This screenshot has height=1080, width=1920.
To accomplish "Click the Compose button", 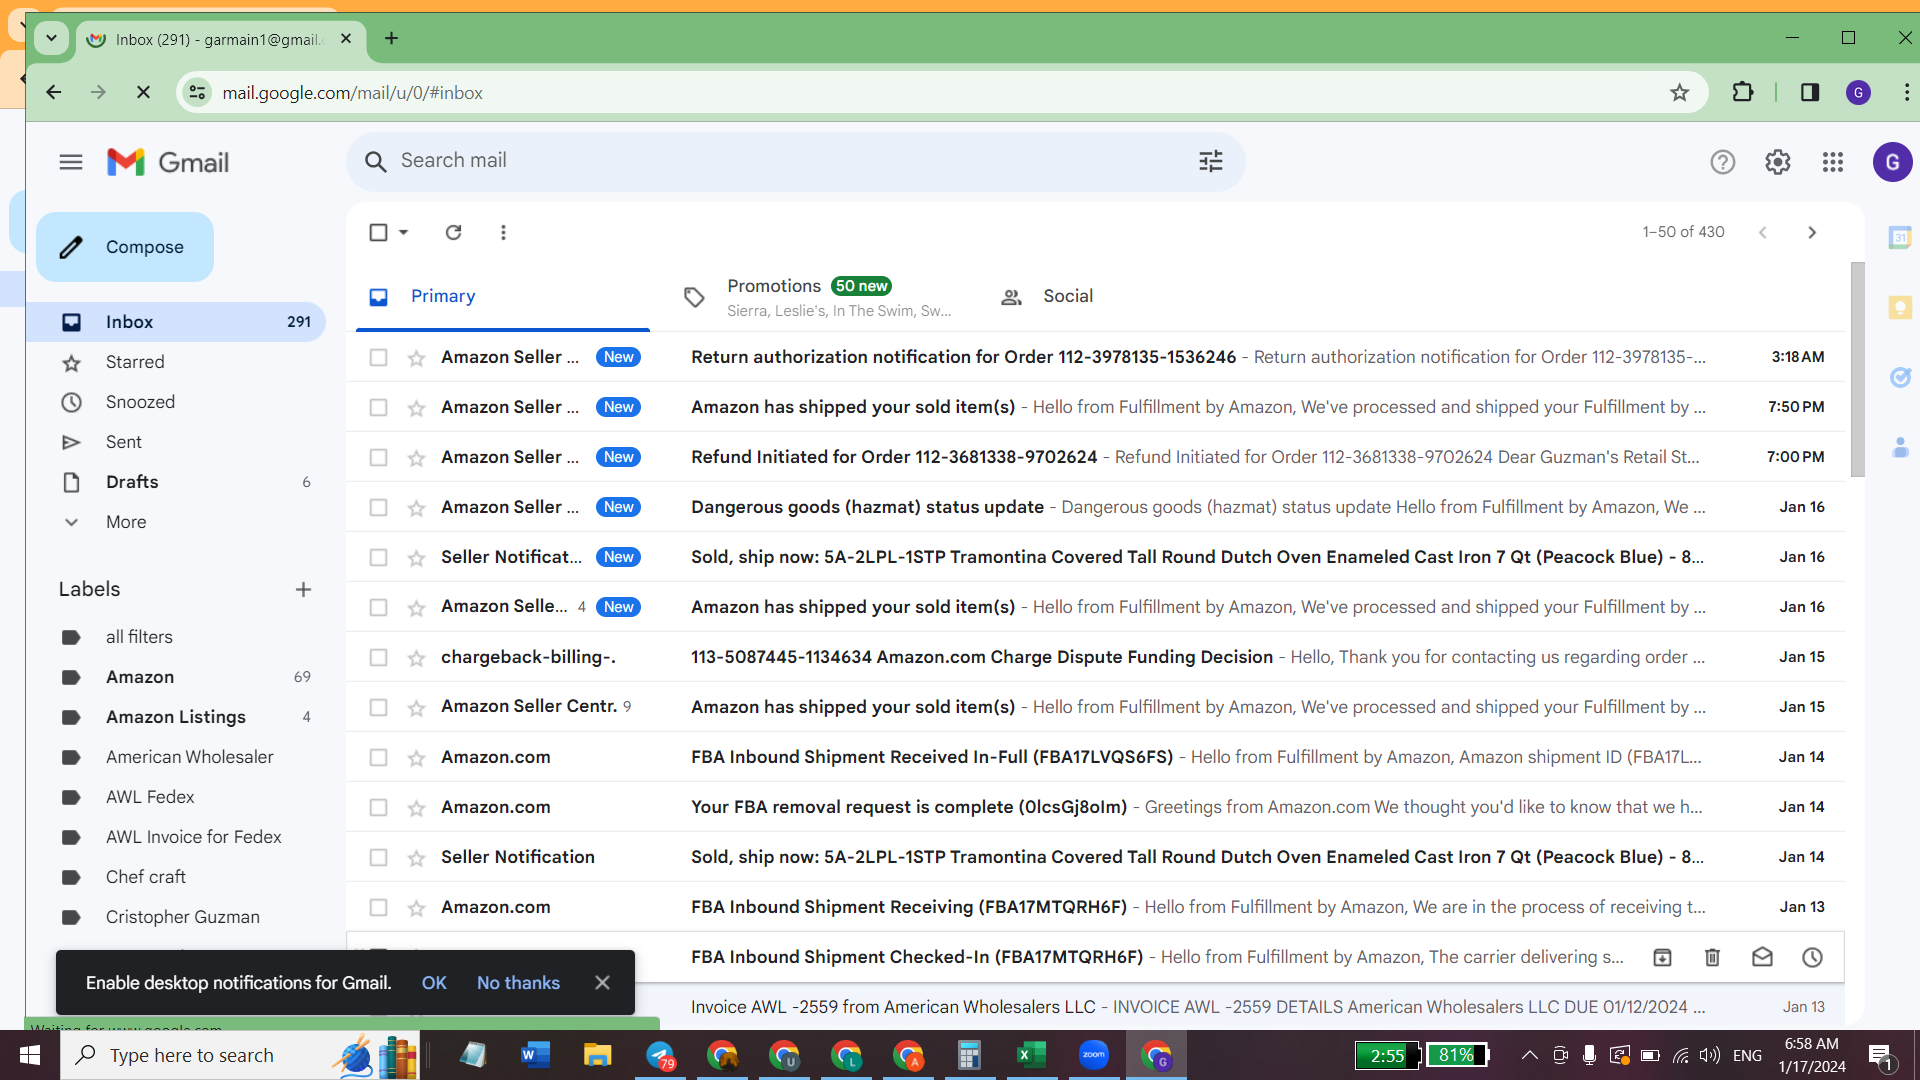I will [x=125, y=247].
